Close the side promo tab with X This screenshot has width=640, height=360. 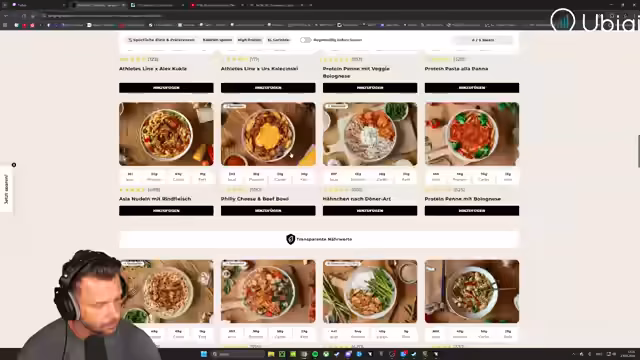[x=14, y=165]
